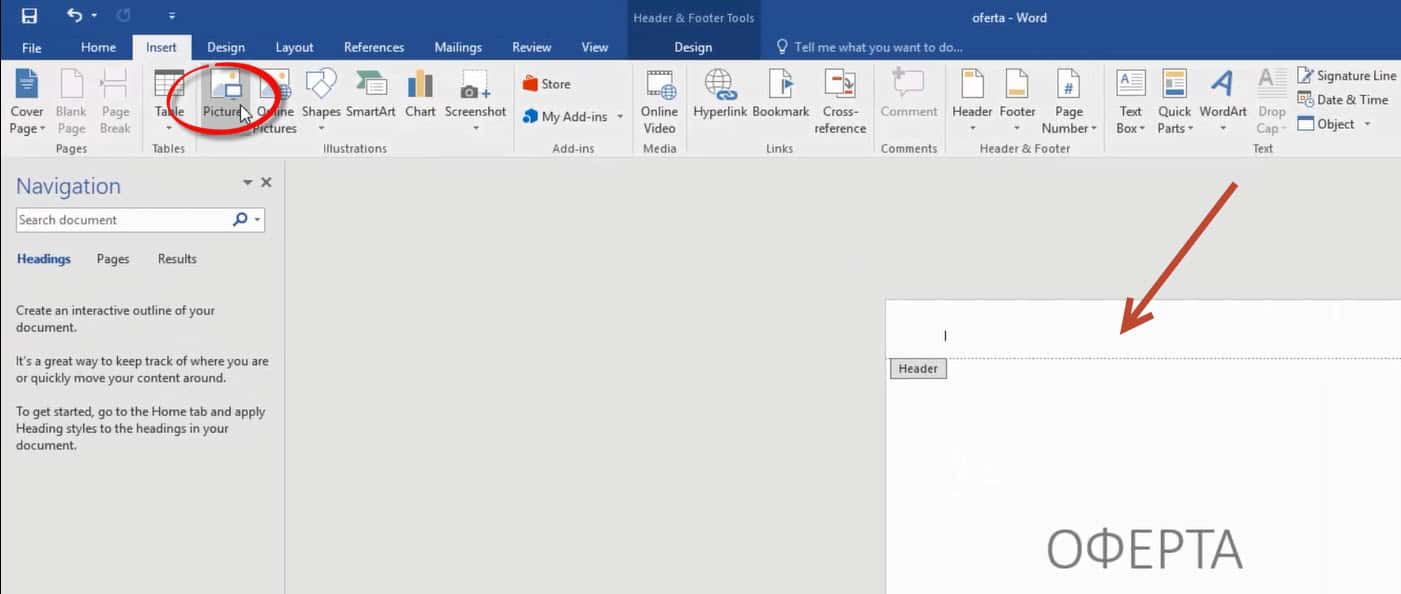This screenshot has width=1401, height=594.
Task: Open search options dropdown arrow in Navigation
Action: (258, 220)
